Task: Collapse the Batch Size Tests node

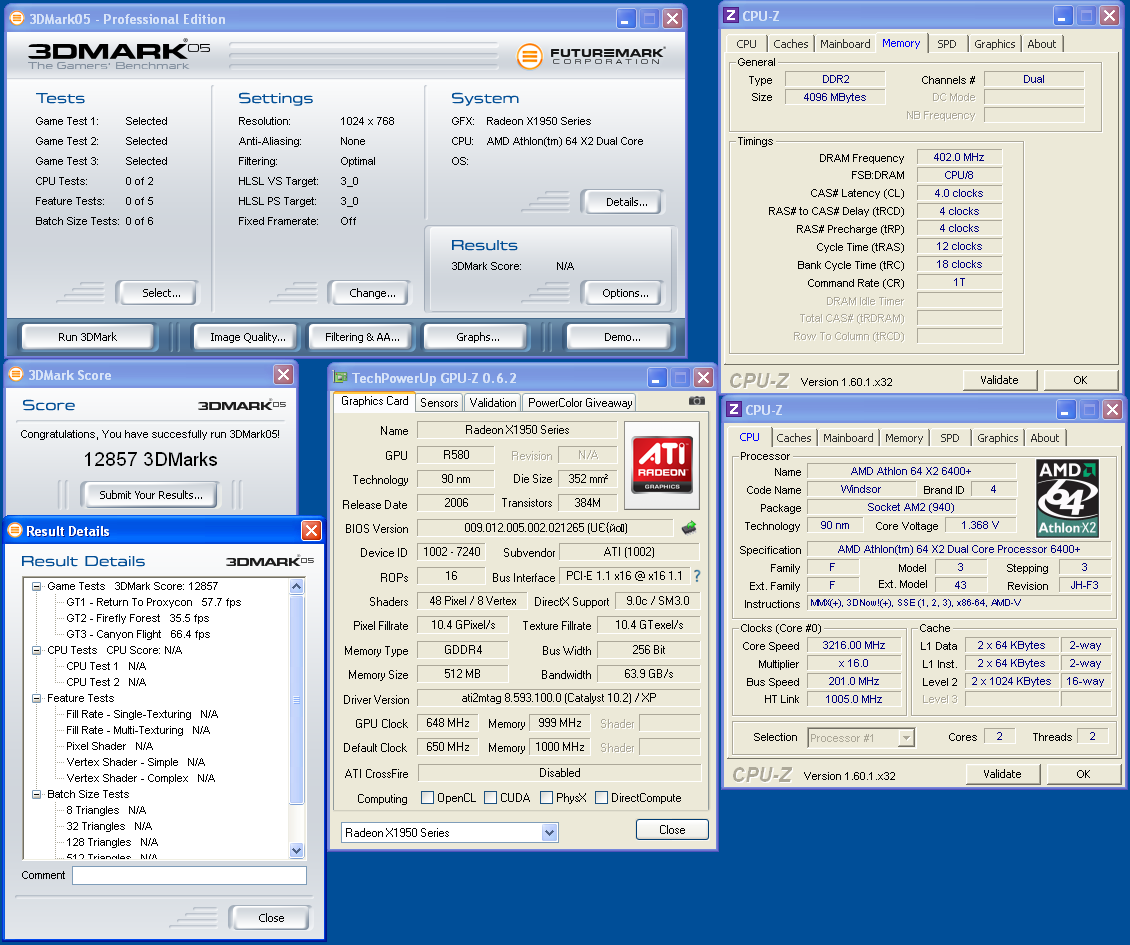Action: [x=36, y=794]
